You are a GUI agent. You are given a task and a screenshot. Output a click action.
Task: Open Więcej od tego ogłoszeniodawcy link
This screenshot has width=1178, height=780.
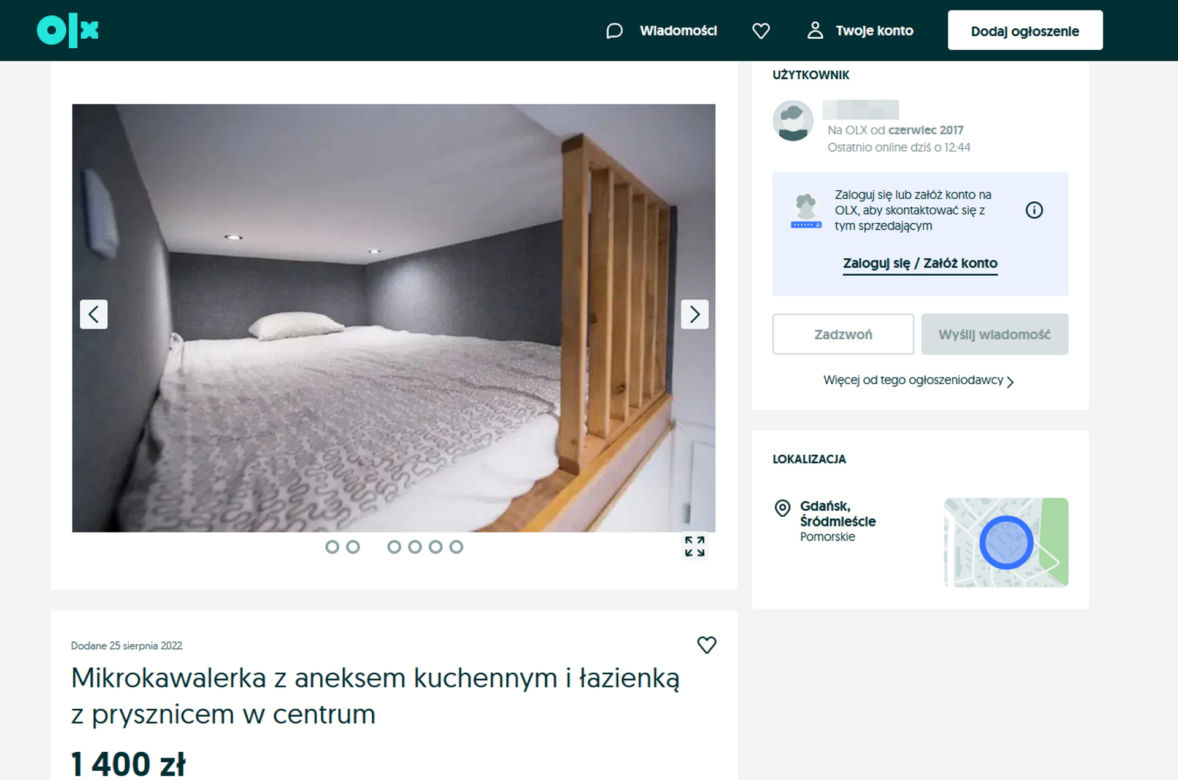point(913,380)
